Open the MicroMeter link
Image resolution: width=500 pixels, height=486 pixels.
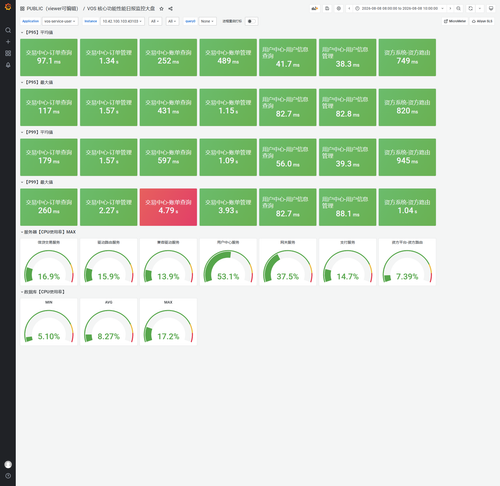coord(455,21)
